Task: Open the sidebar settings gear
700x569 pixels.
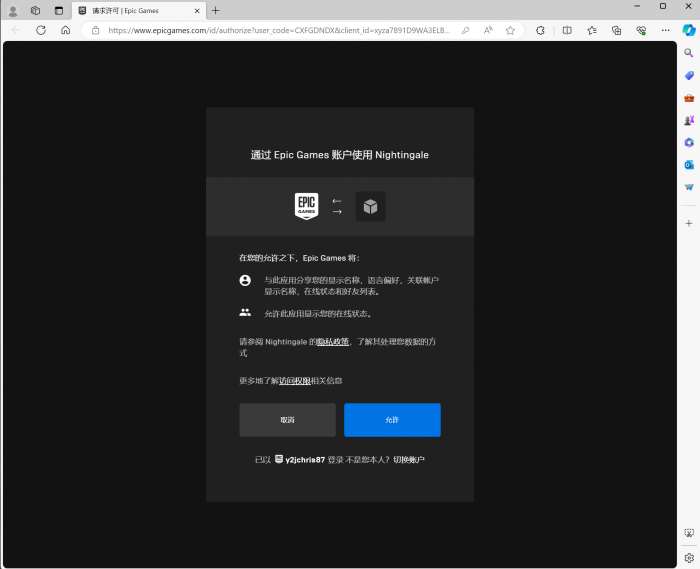Action: coord(689,557)
